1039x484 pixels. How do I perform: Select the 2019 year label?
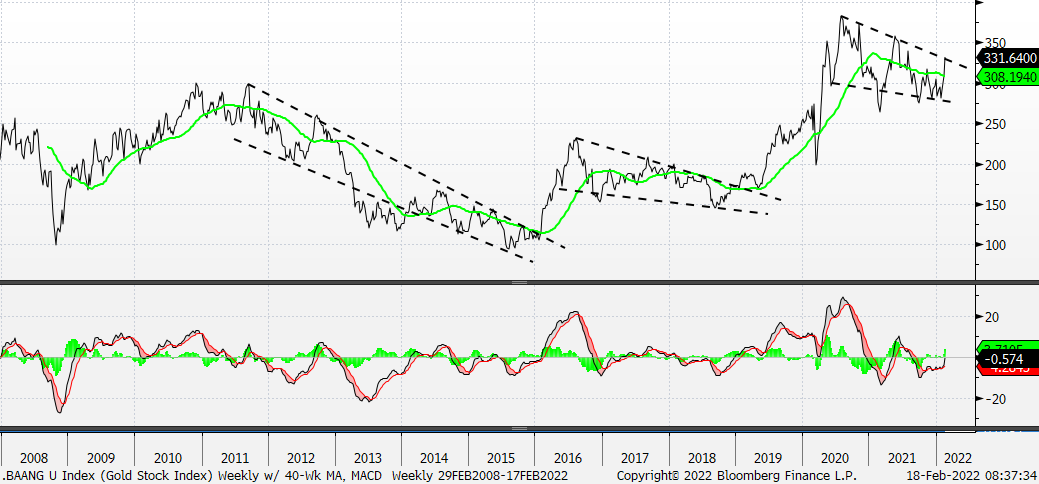(769, 458)
